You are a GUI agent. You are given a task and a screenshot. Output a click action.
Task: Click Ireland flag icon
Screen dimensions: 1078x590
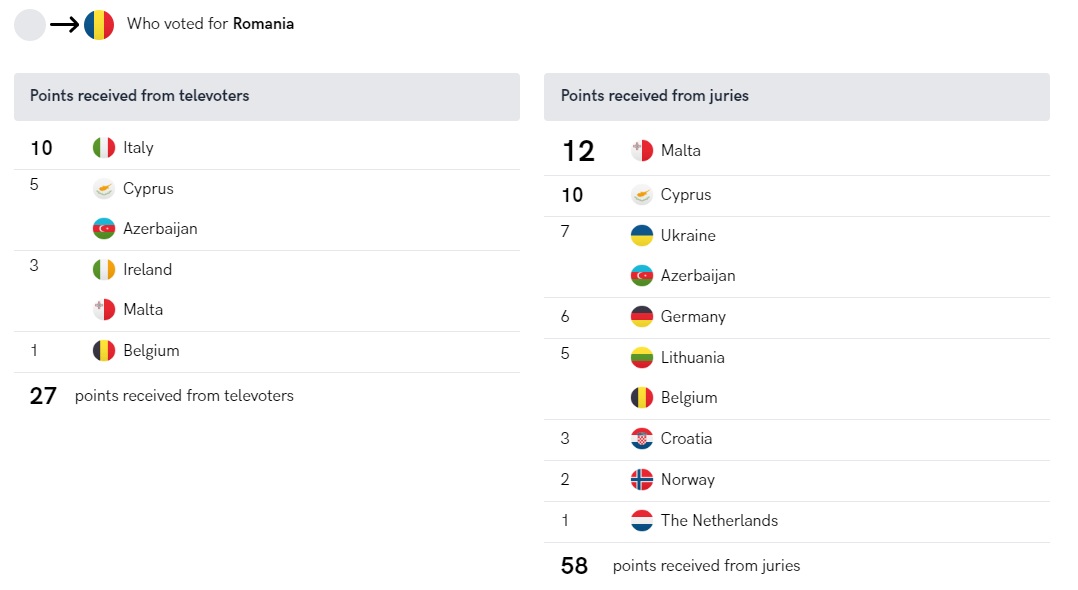coord(104,270)
